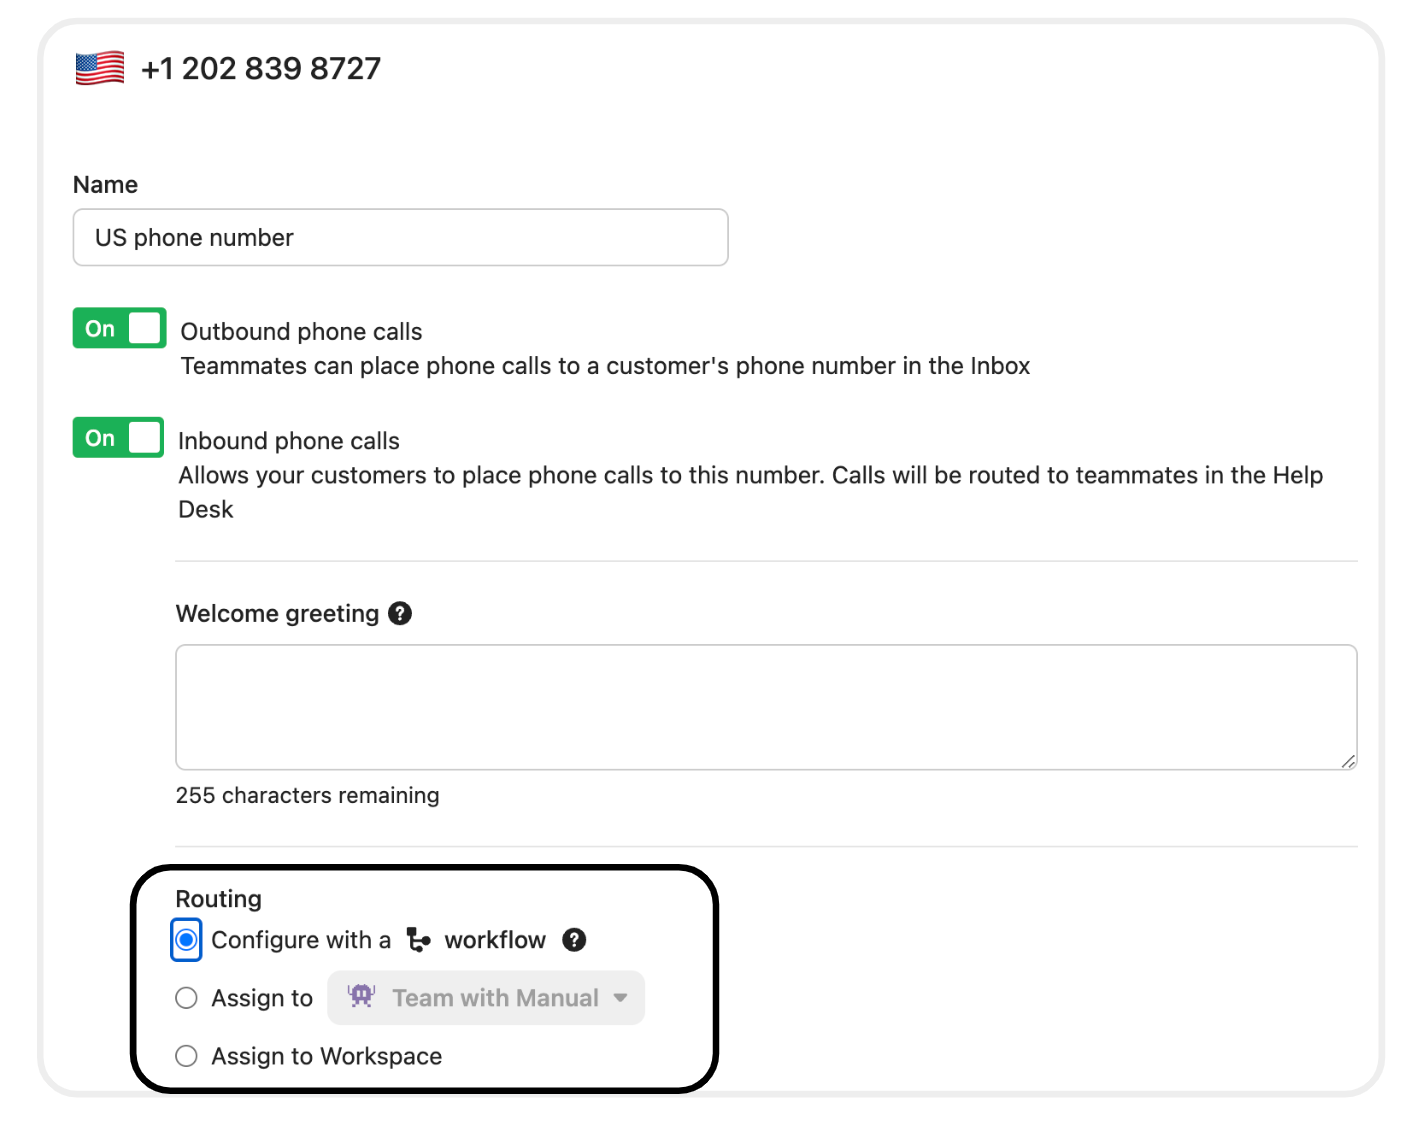Choose the Assign to radio option
This screenshot has height=1124, width=1414.
(186, 998)
